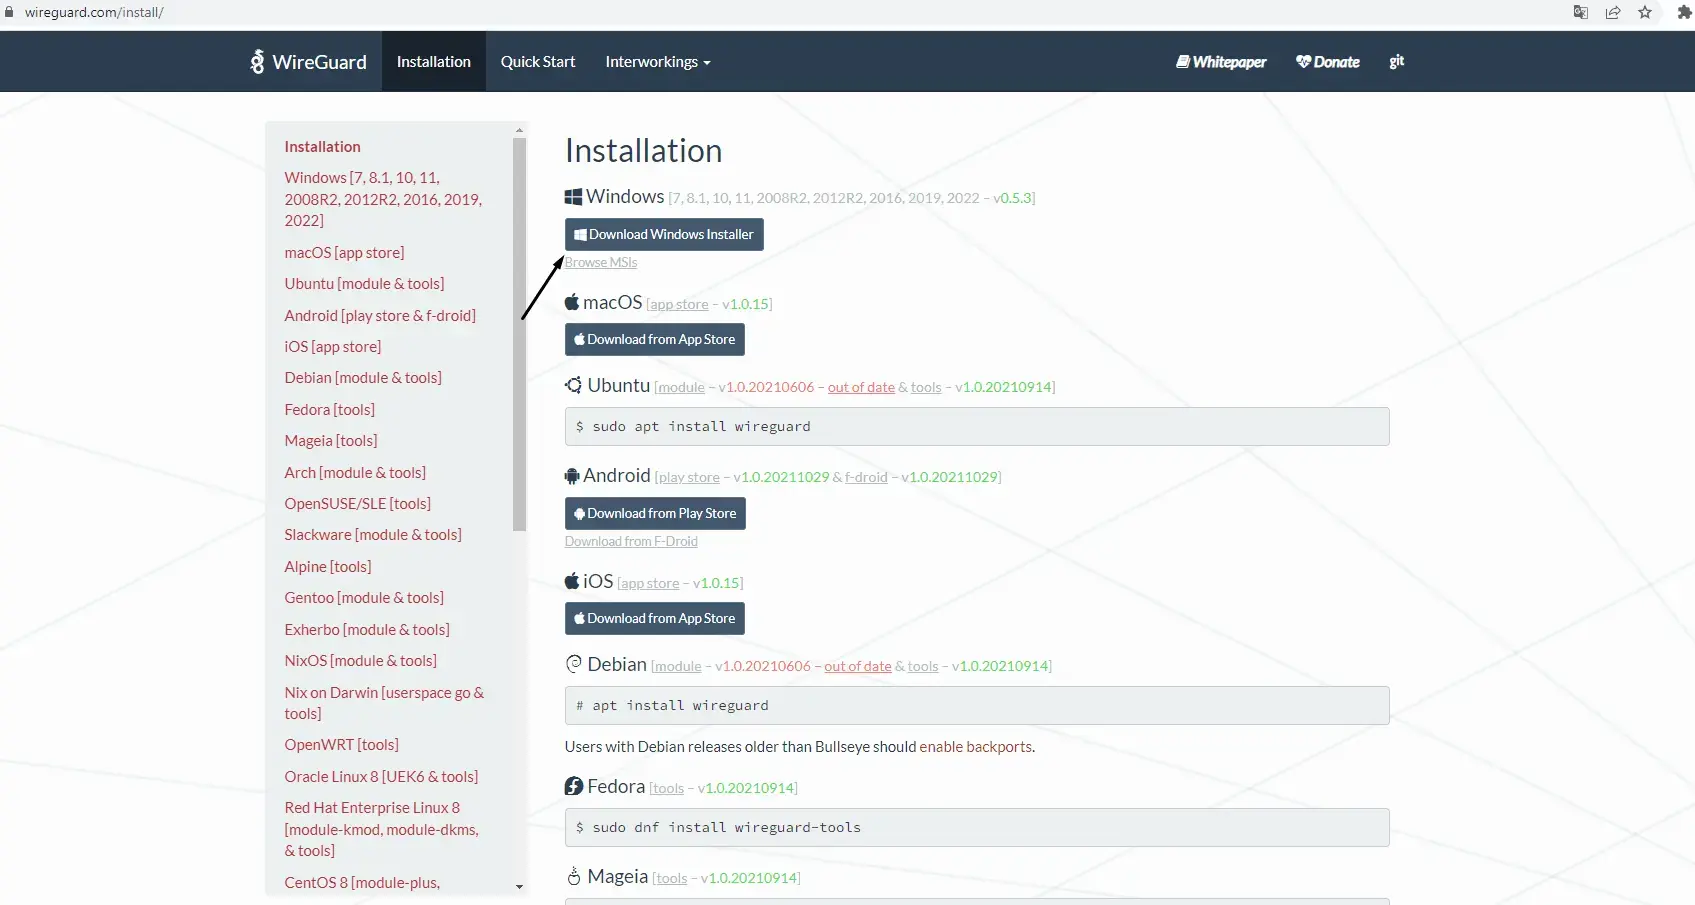
Task: Open the Download from F-Droid link
Action: (x=631, y=541)
